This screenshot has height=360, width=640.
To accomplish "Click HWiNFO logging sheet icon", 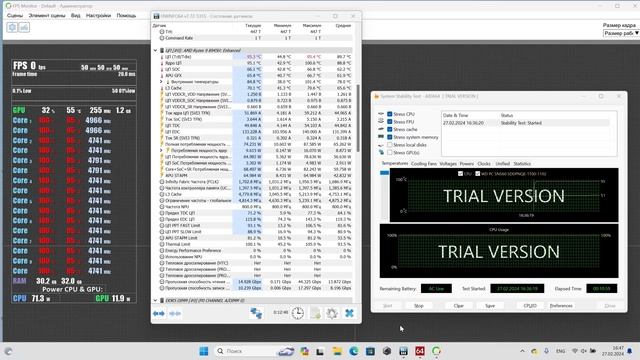I will pos(316,313).
